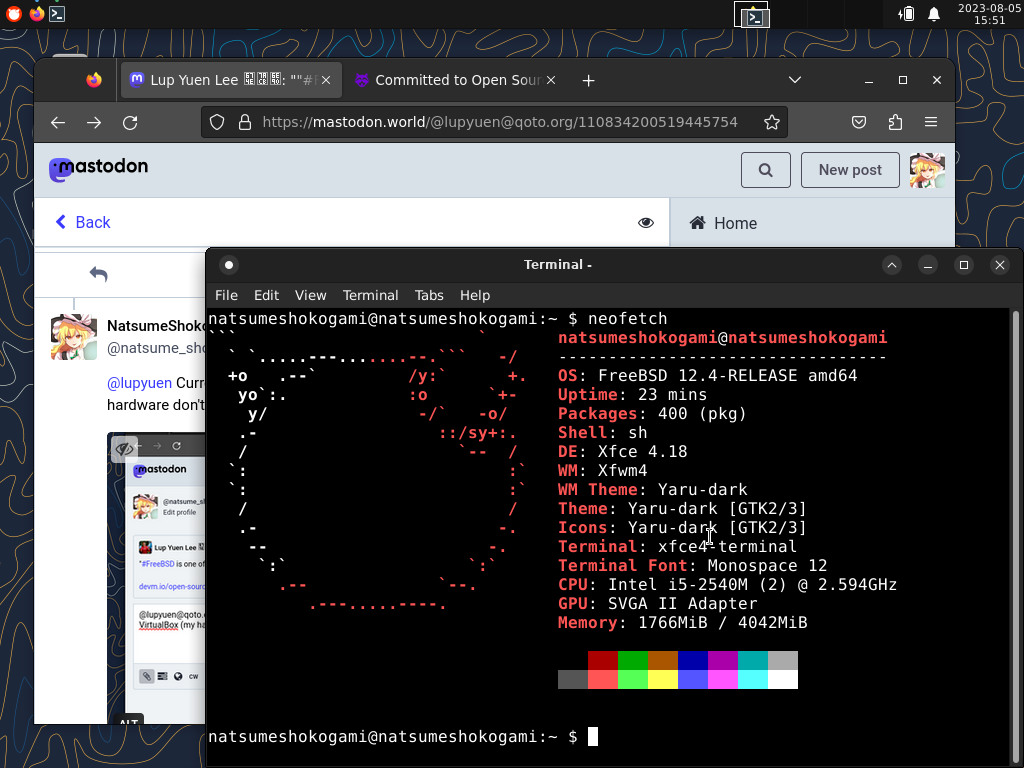1024x768 pixels.
Task: Click the New post button
Action: 850,170
